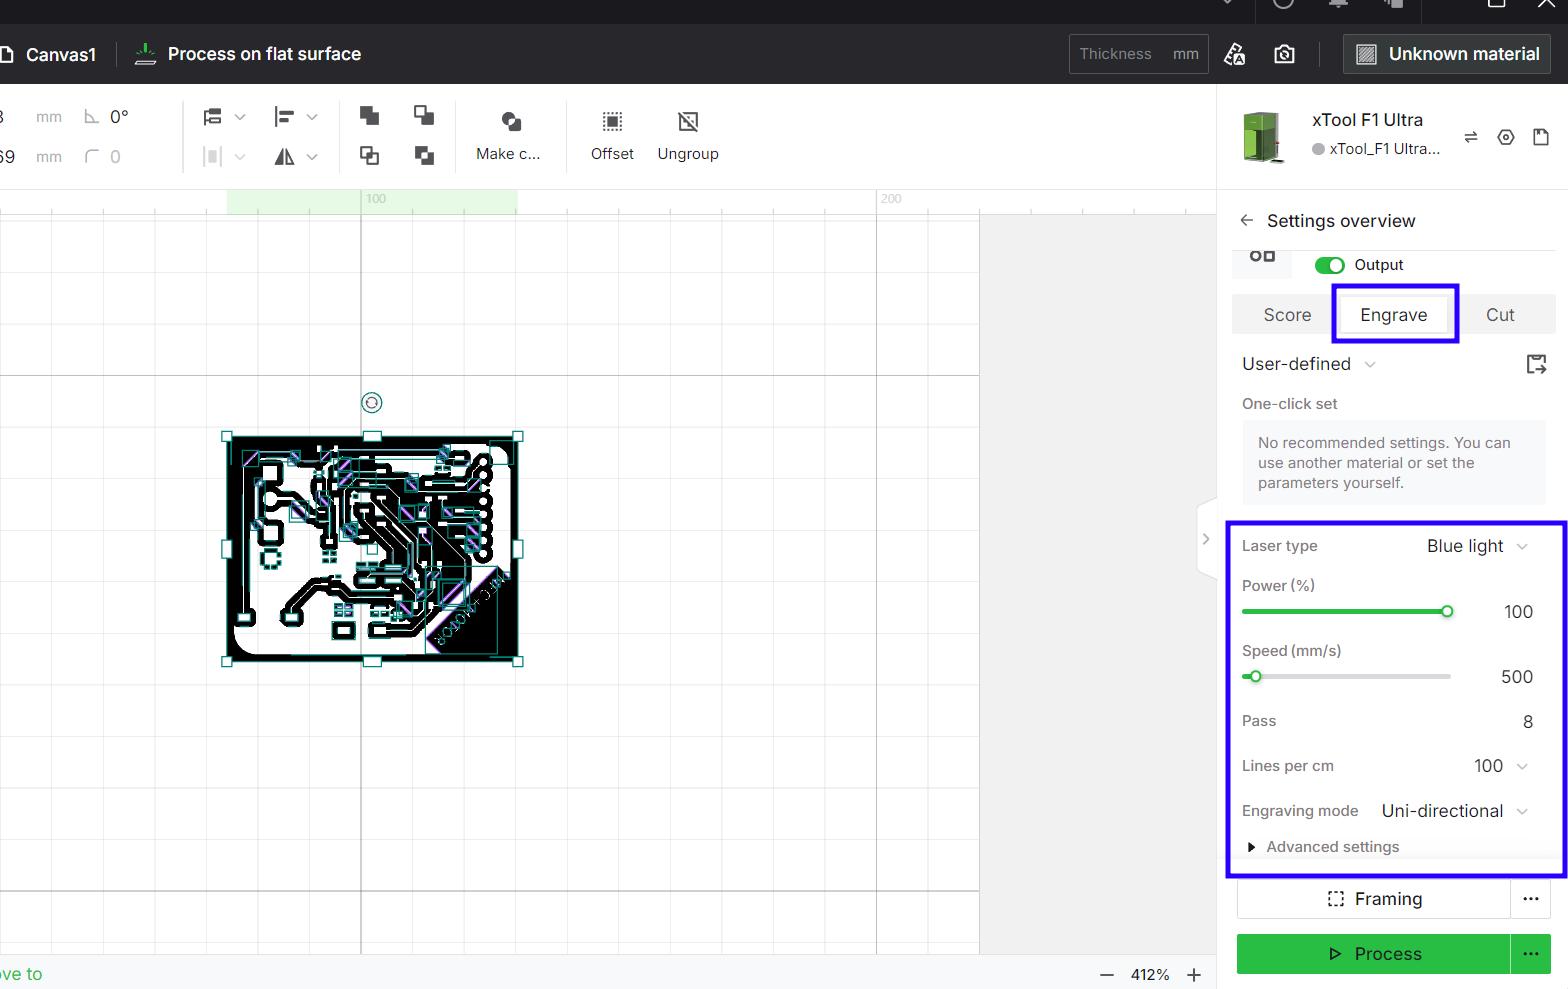Click the Framing button
This screenshot has height=989, width=1568.
tap(1374, 899)
